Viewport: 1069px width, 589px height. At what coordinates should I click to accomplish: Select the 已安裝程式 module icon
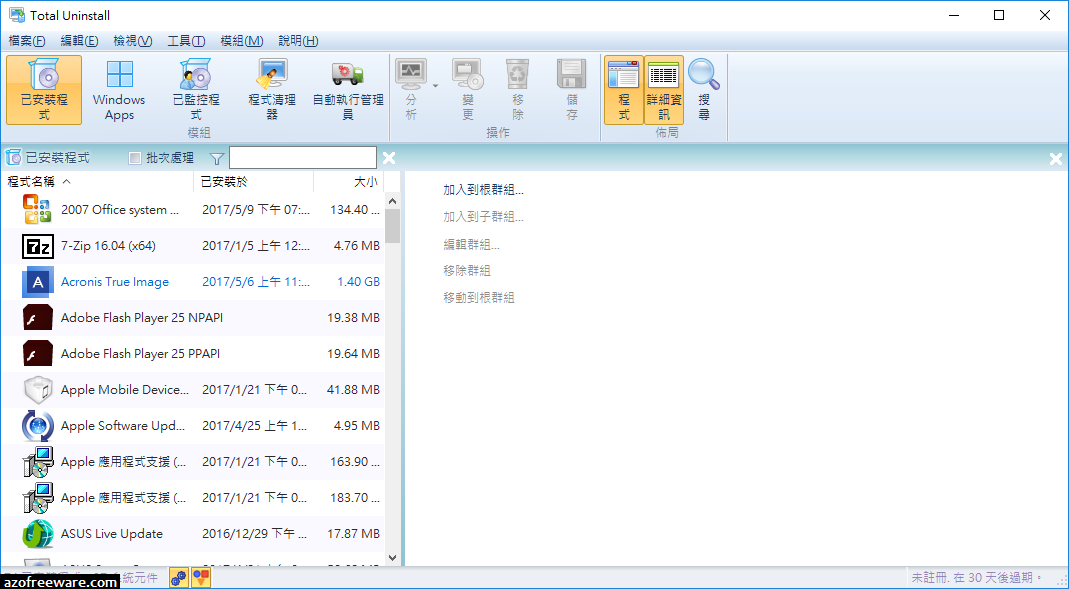(42, 89)
